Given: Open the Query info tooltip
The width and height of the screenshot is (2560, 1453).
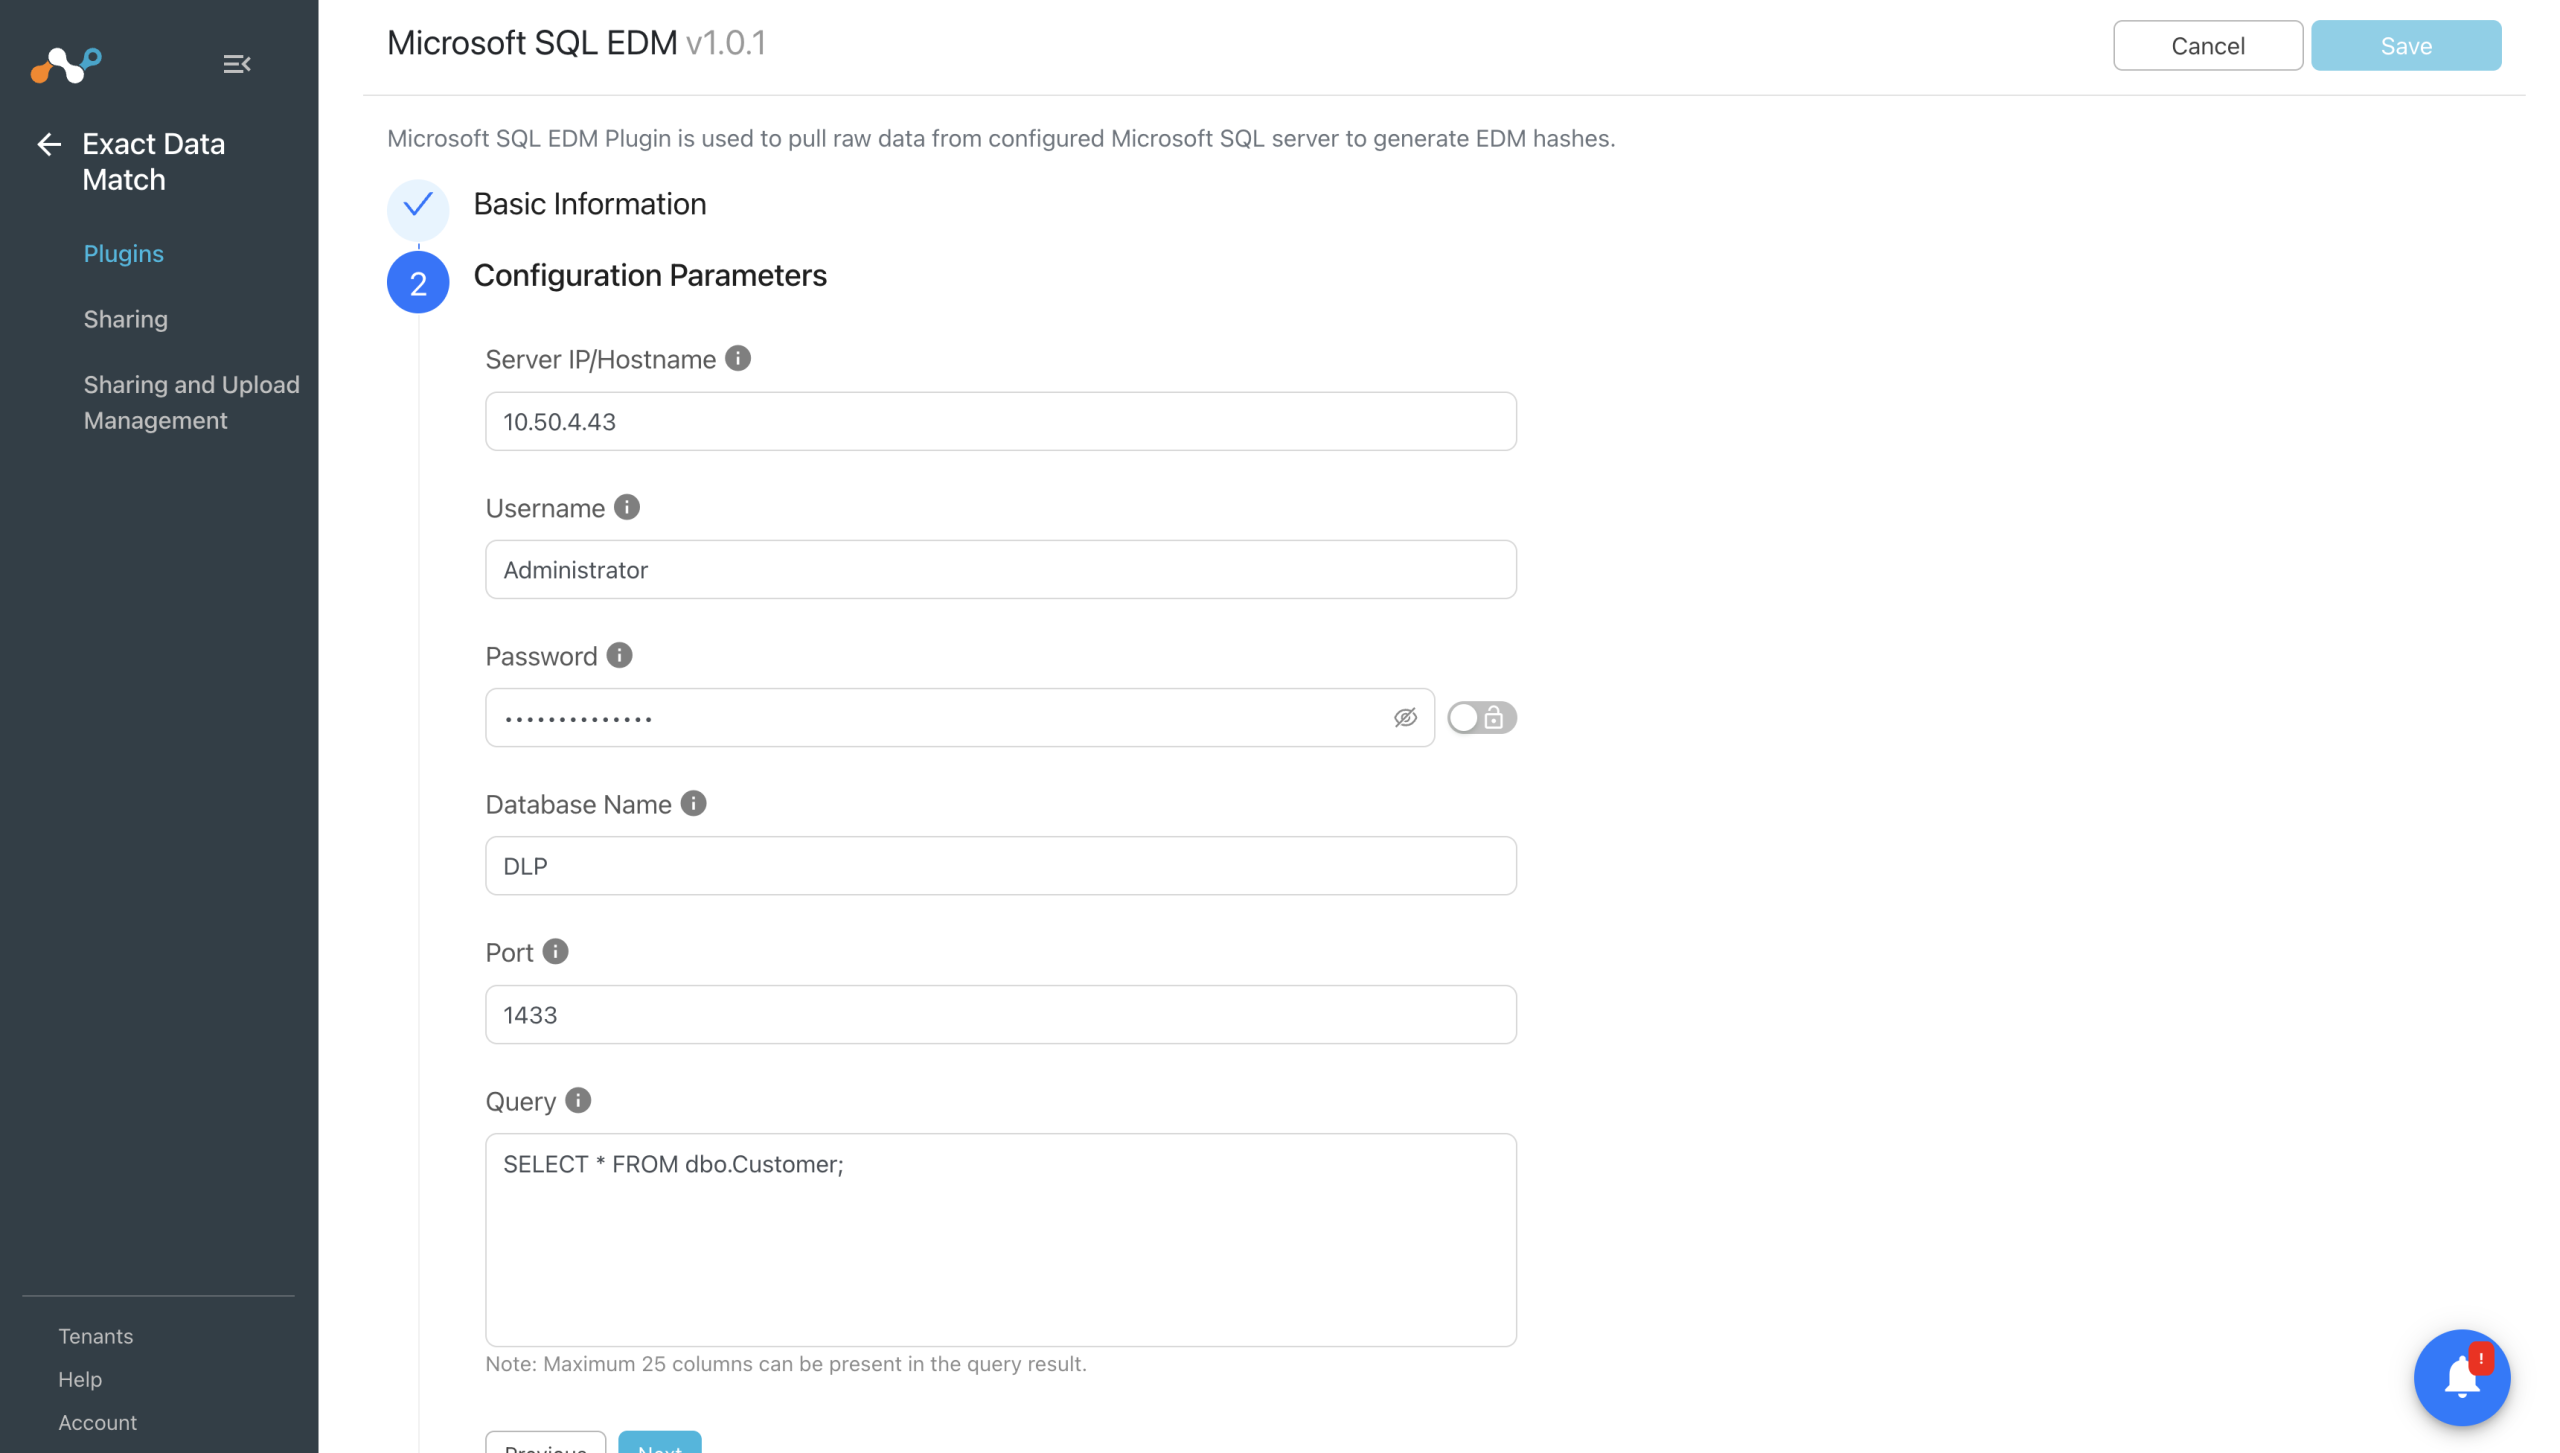Looking at the screenshot, I should pos(577,1100).
